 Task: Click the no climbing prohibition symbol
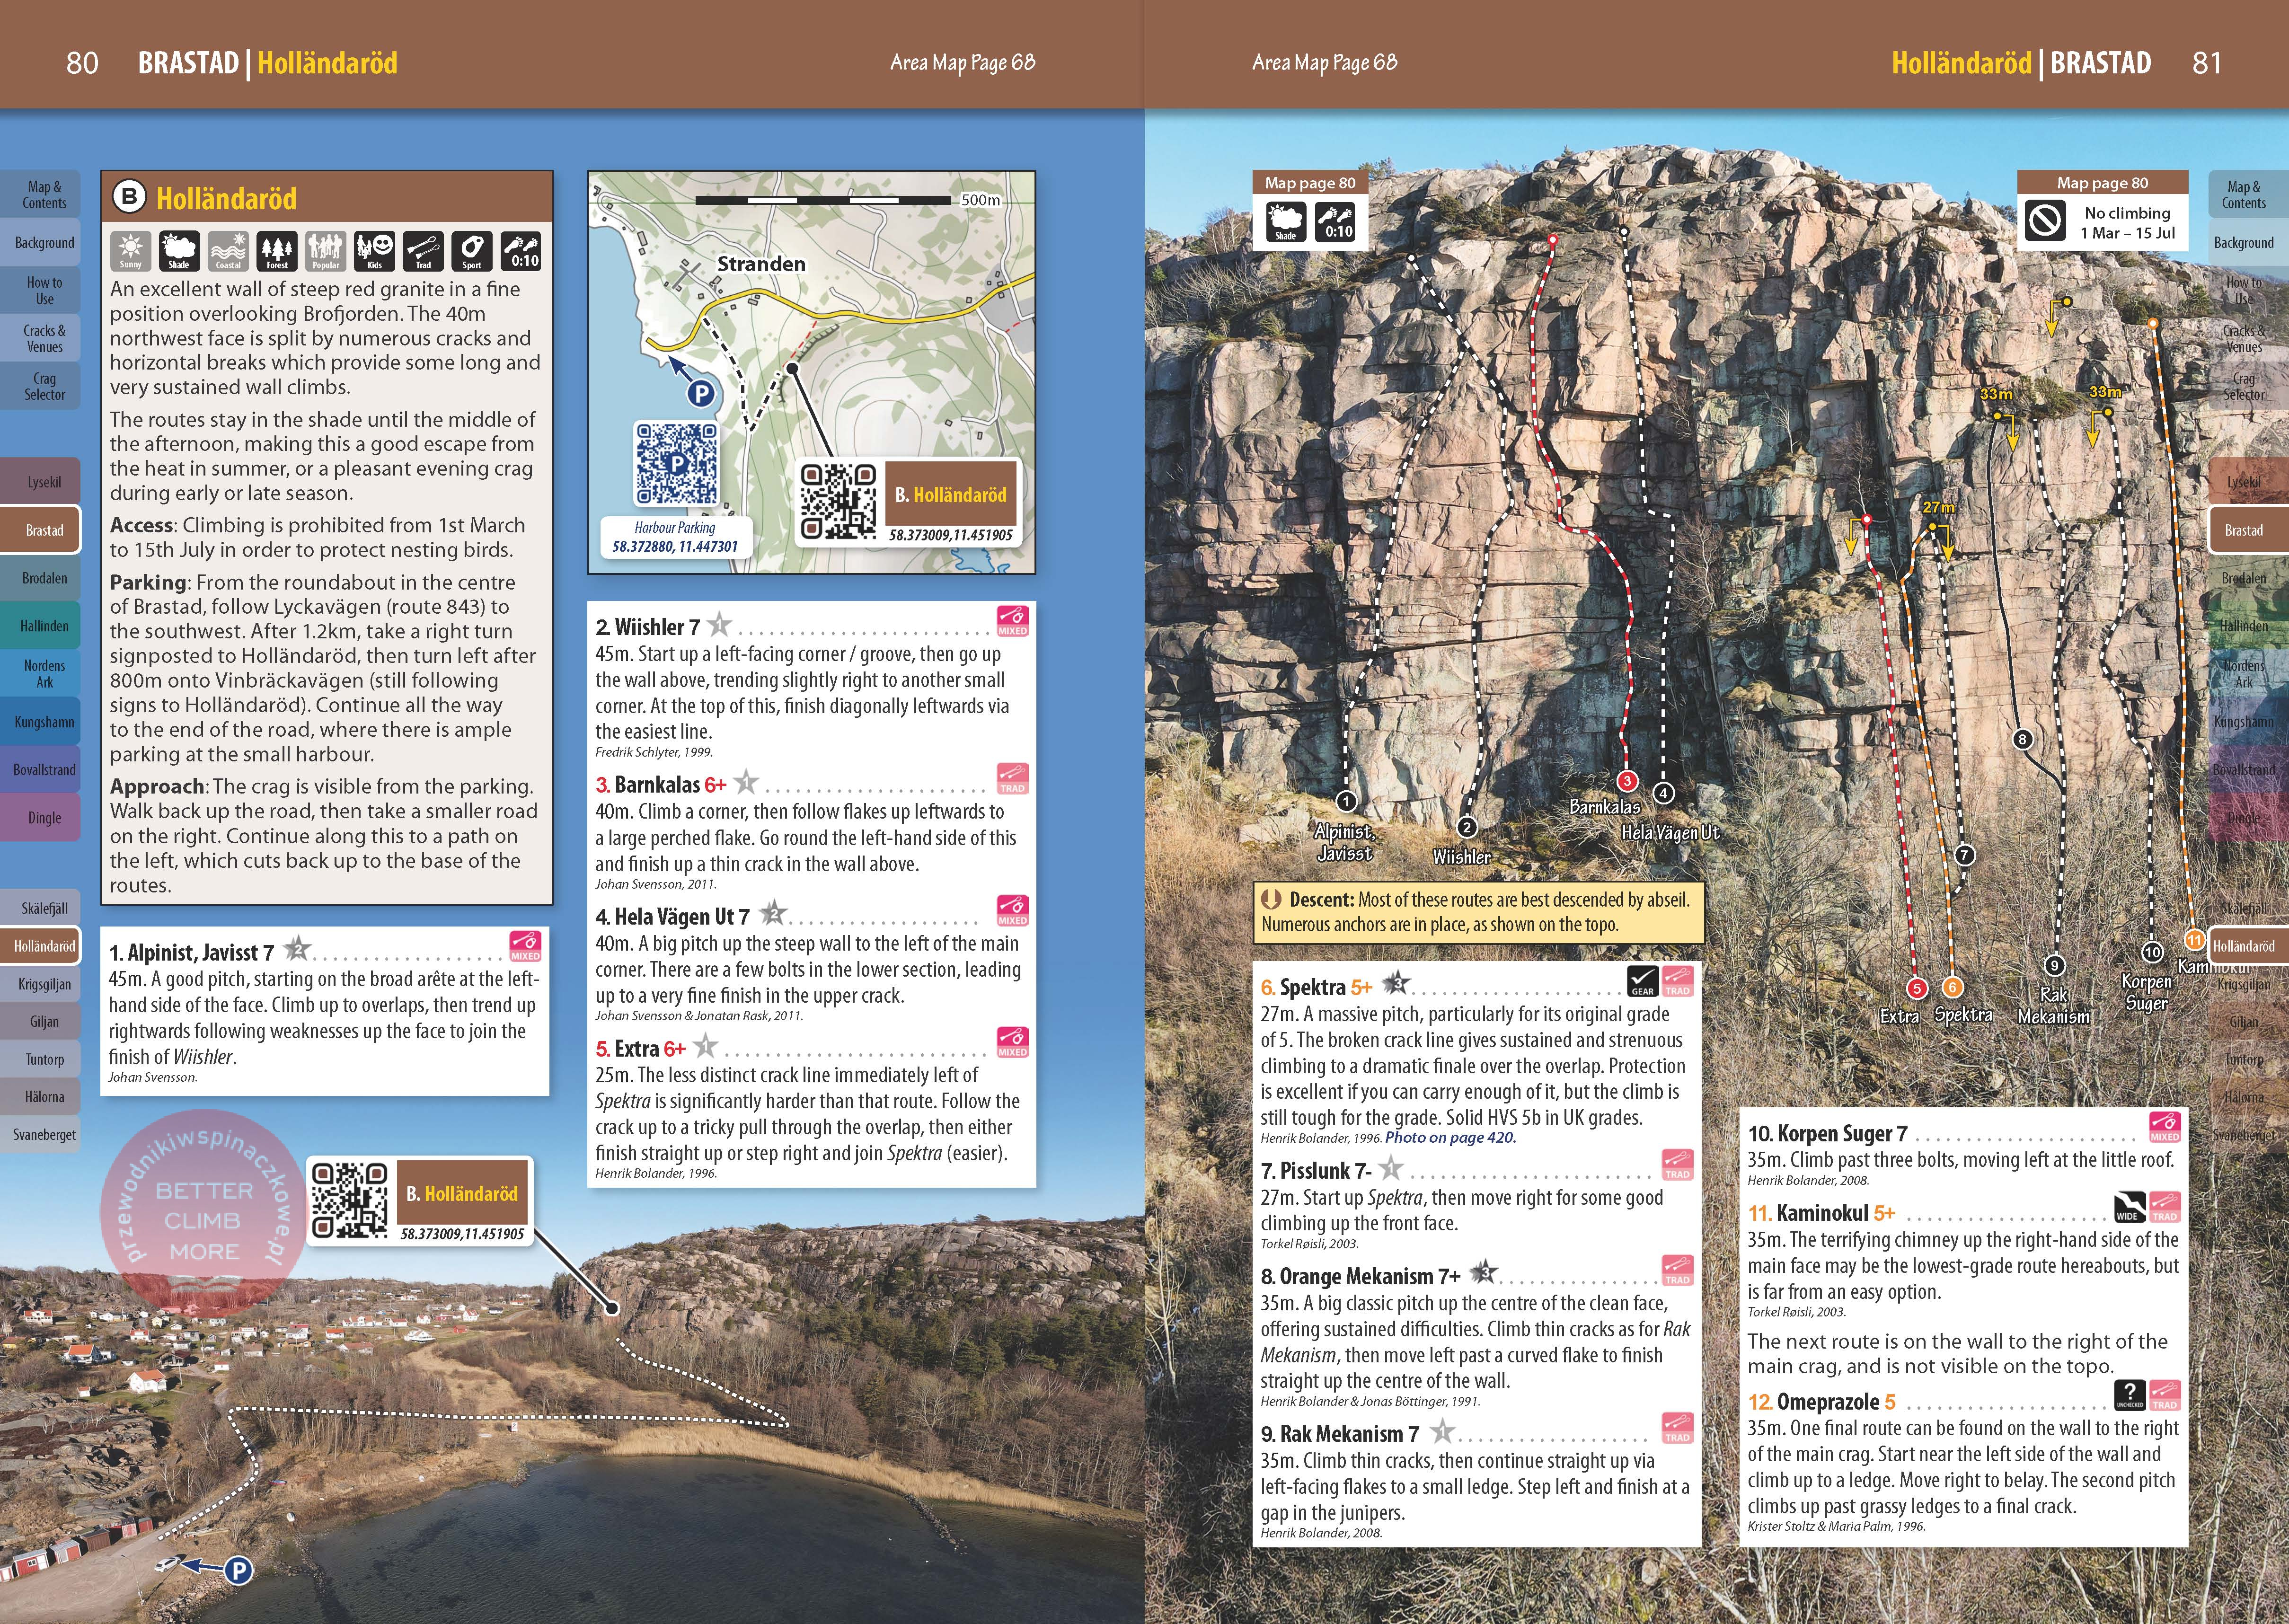point(2045,221)
